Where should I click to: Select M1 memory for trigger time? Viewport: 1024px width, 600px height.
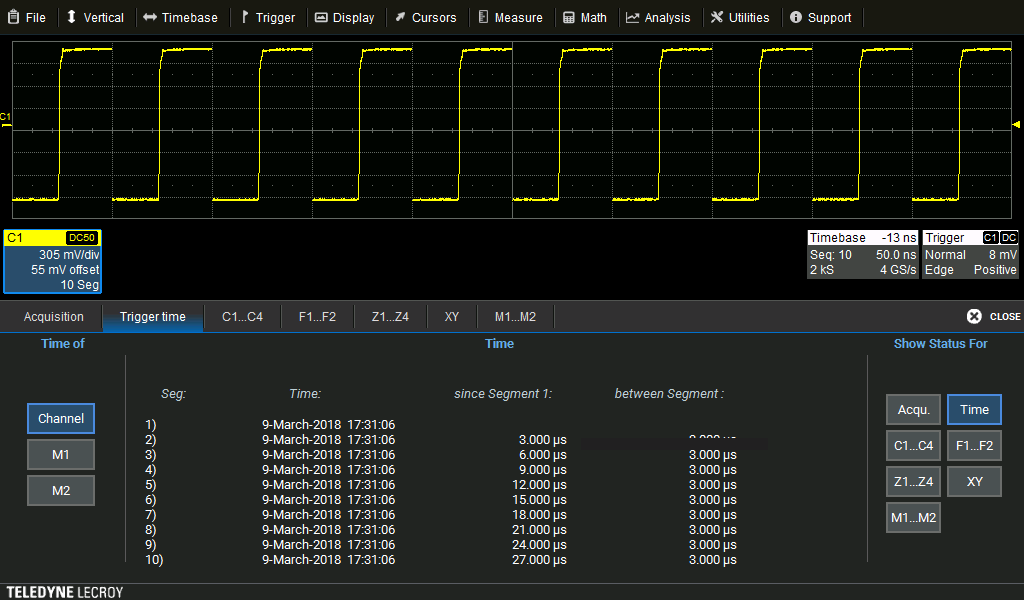(x=61, y=455)
